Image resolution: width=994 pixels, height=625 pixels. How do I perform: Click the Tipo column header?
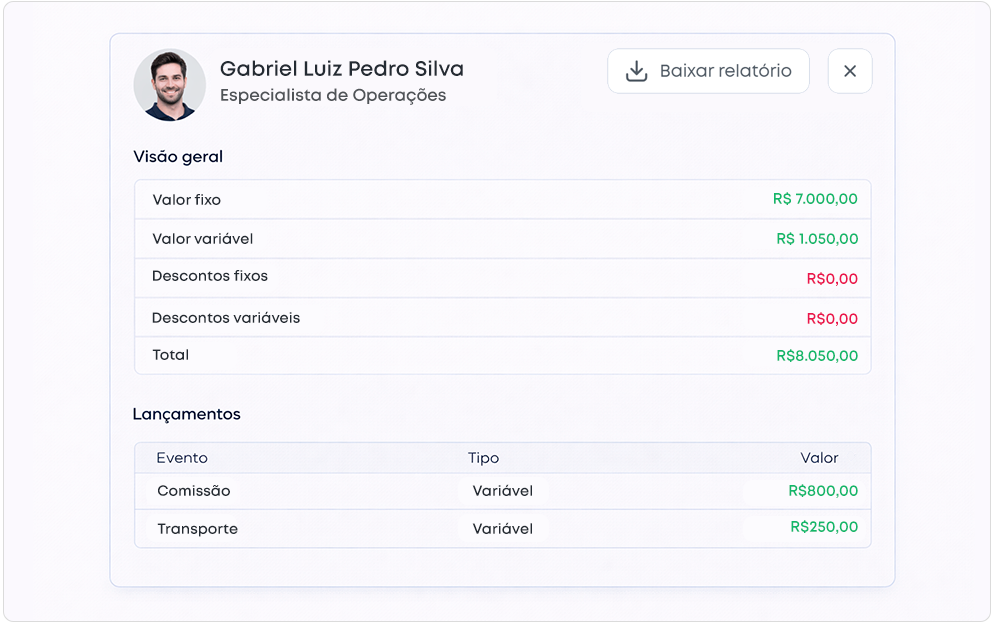click(x=483, y=458)
